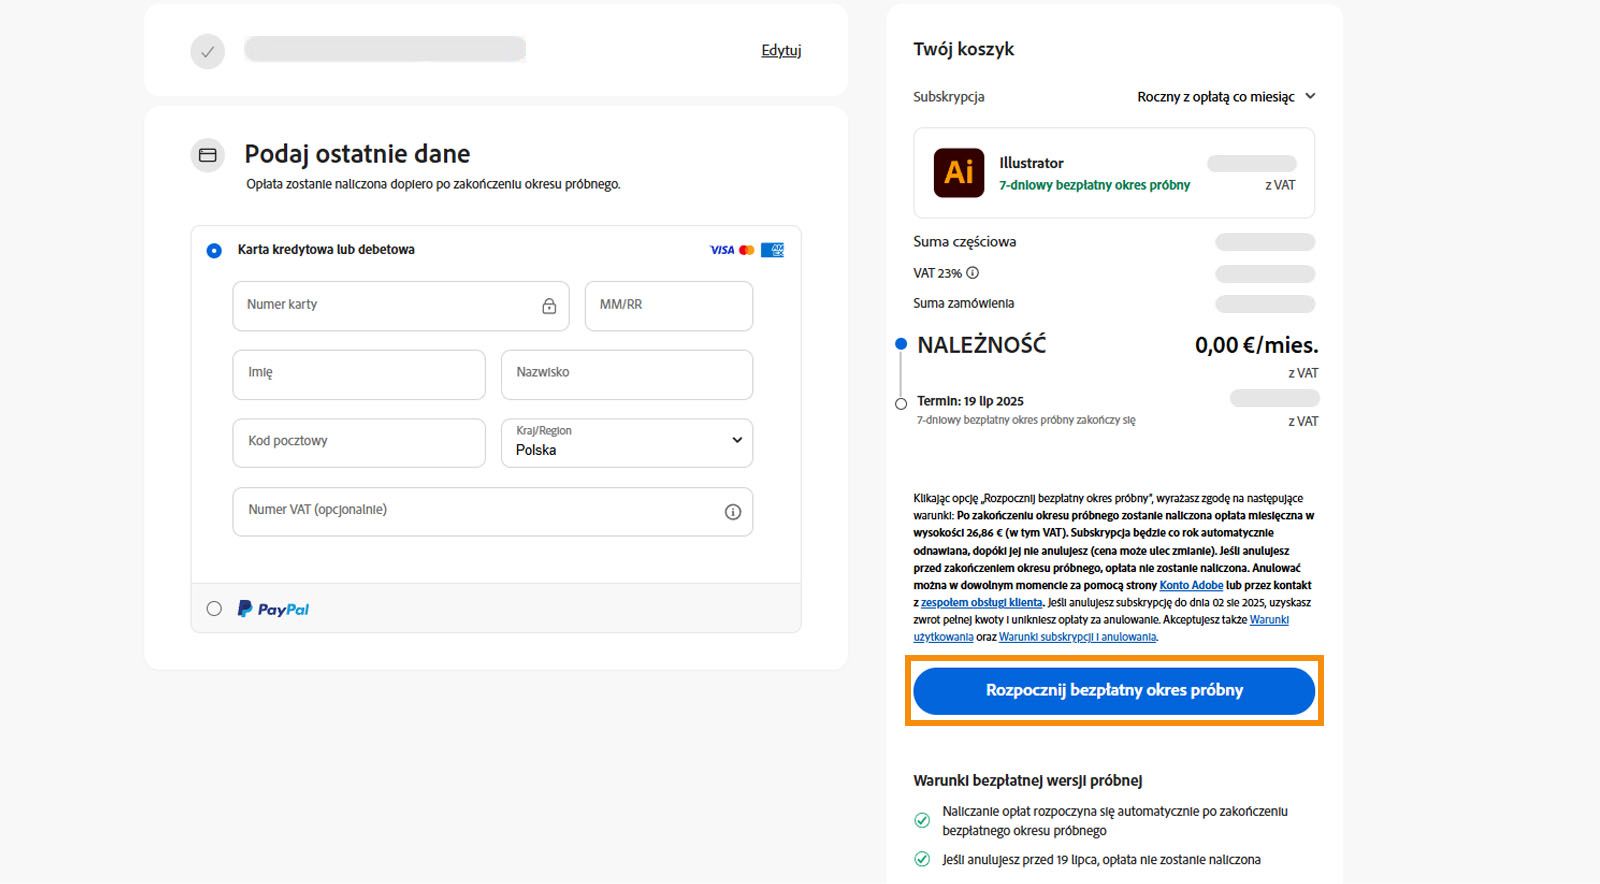Click the Visa card logo
This screenshot has height=884, width=1600.
click(x=722, y=250)
